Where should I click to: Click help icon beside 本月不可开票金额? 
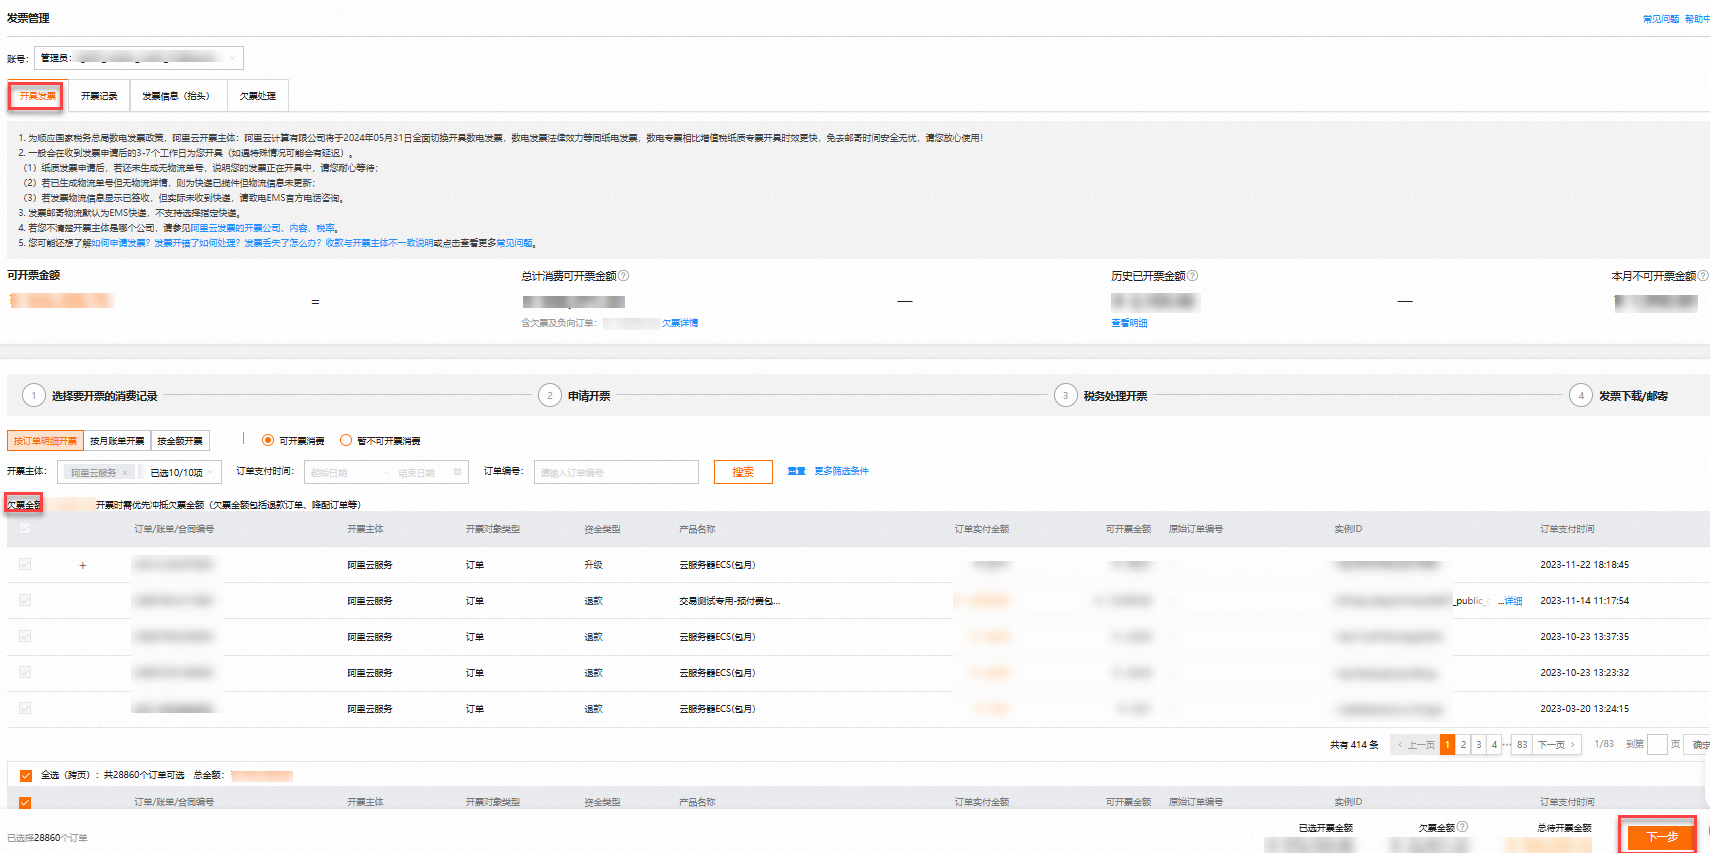(x=1703, y=276)
